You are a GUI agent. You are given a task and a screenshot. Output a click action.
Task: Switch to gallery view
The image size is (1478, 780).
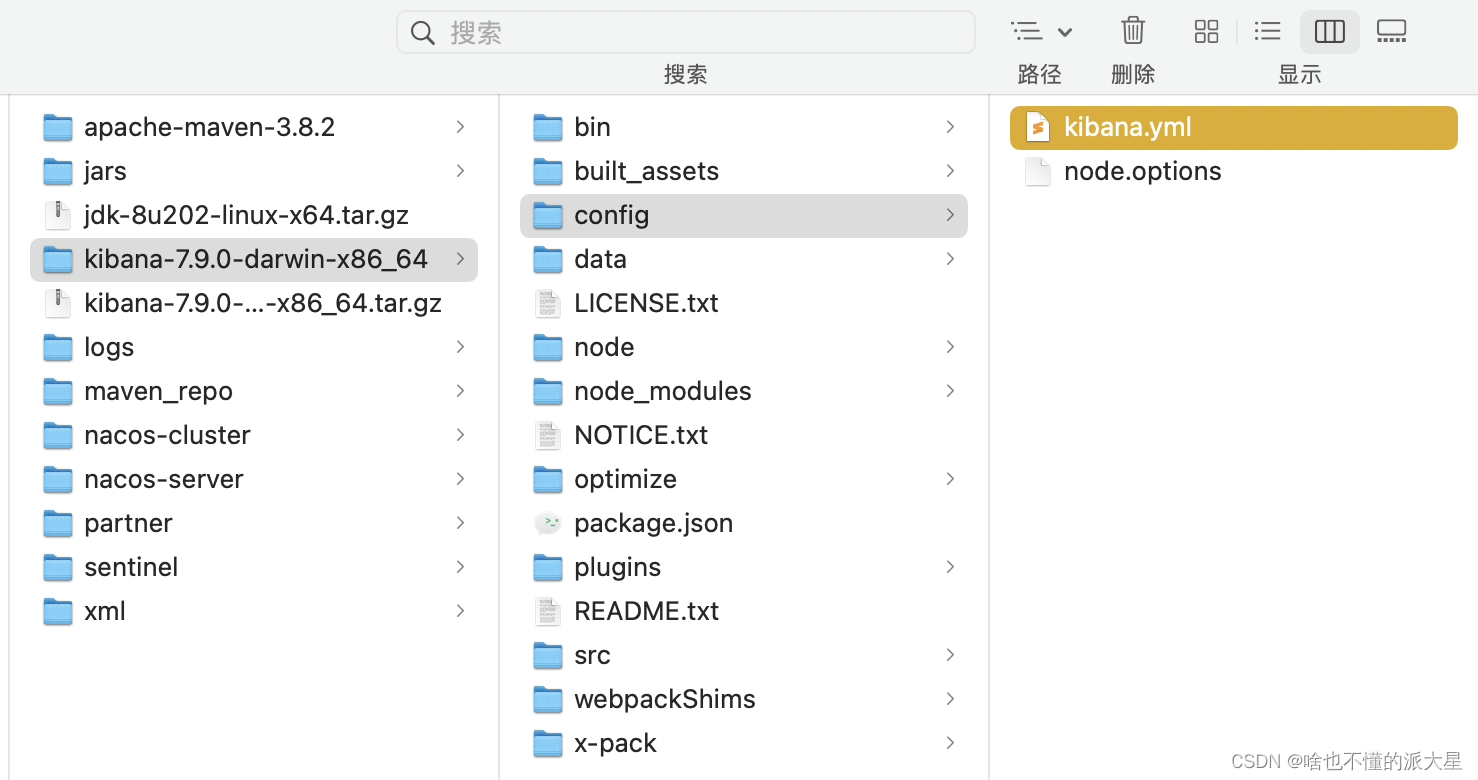pos(1392,32)
